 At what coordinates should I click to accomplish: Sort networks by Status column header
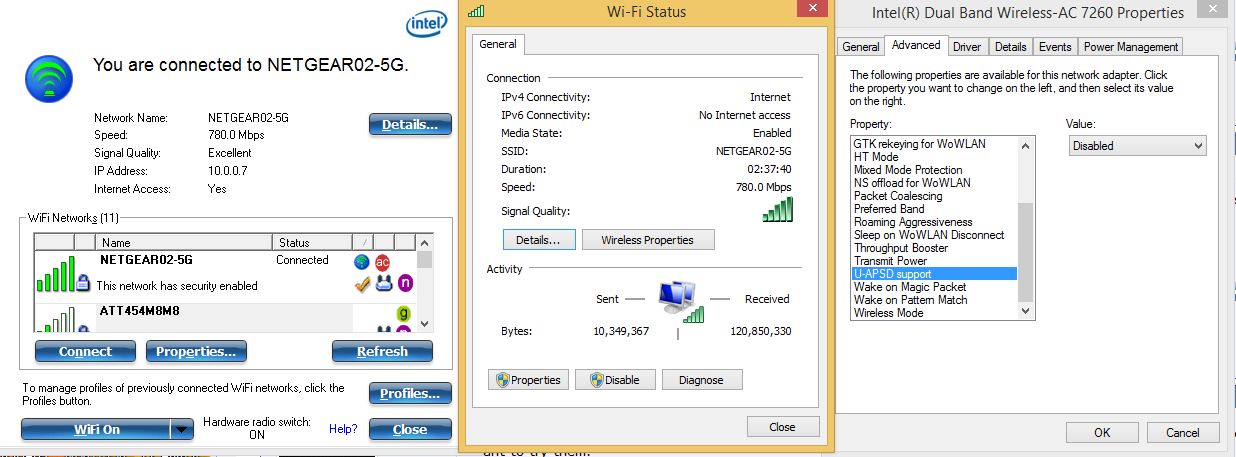click(312, 242)
